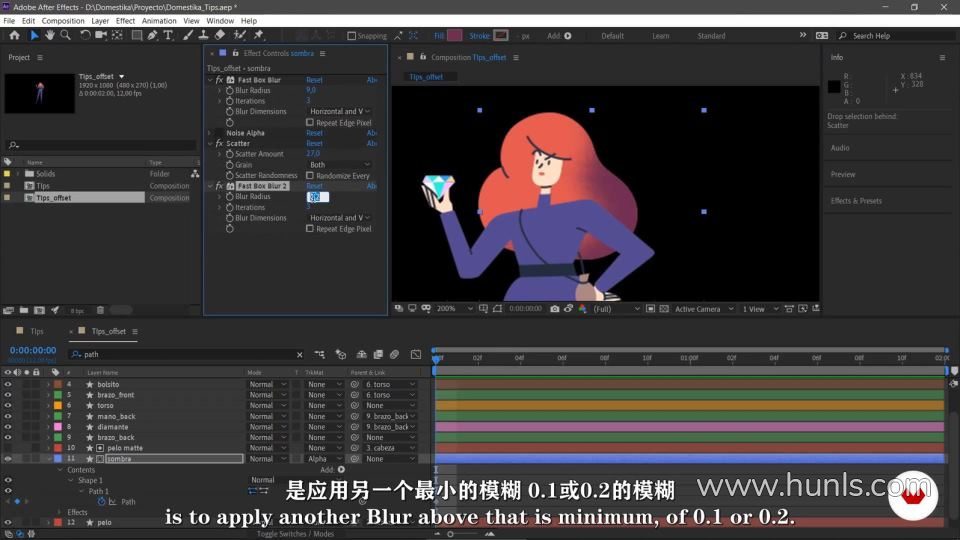Hide the diamante layer via eye icon
960x540 pixels.
click(x=8, y=427)
